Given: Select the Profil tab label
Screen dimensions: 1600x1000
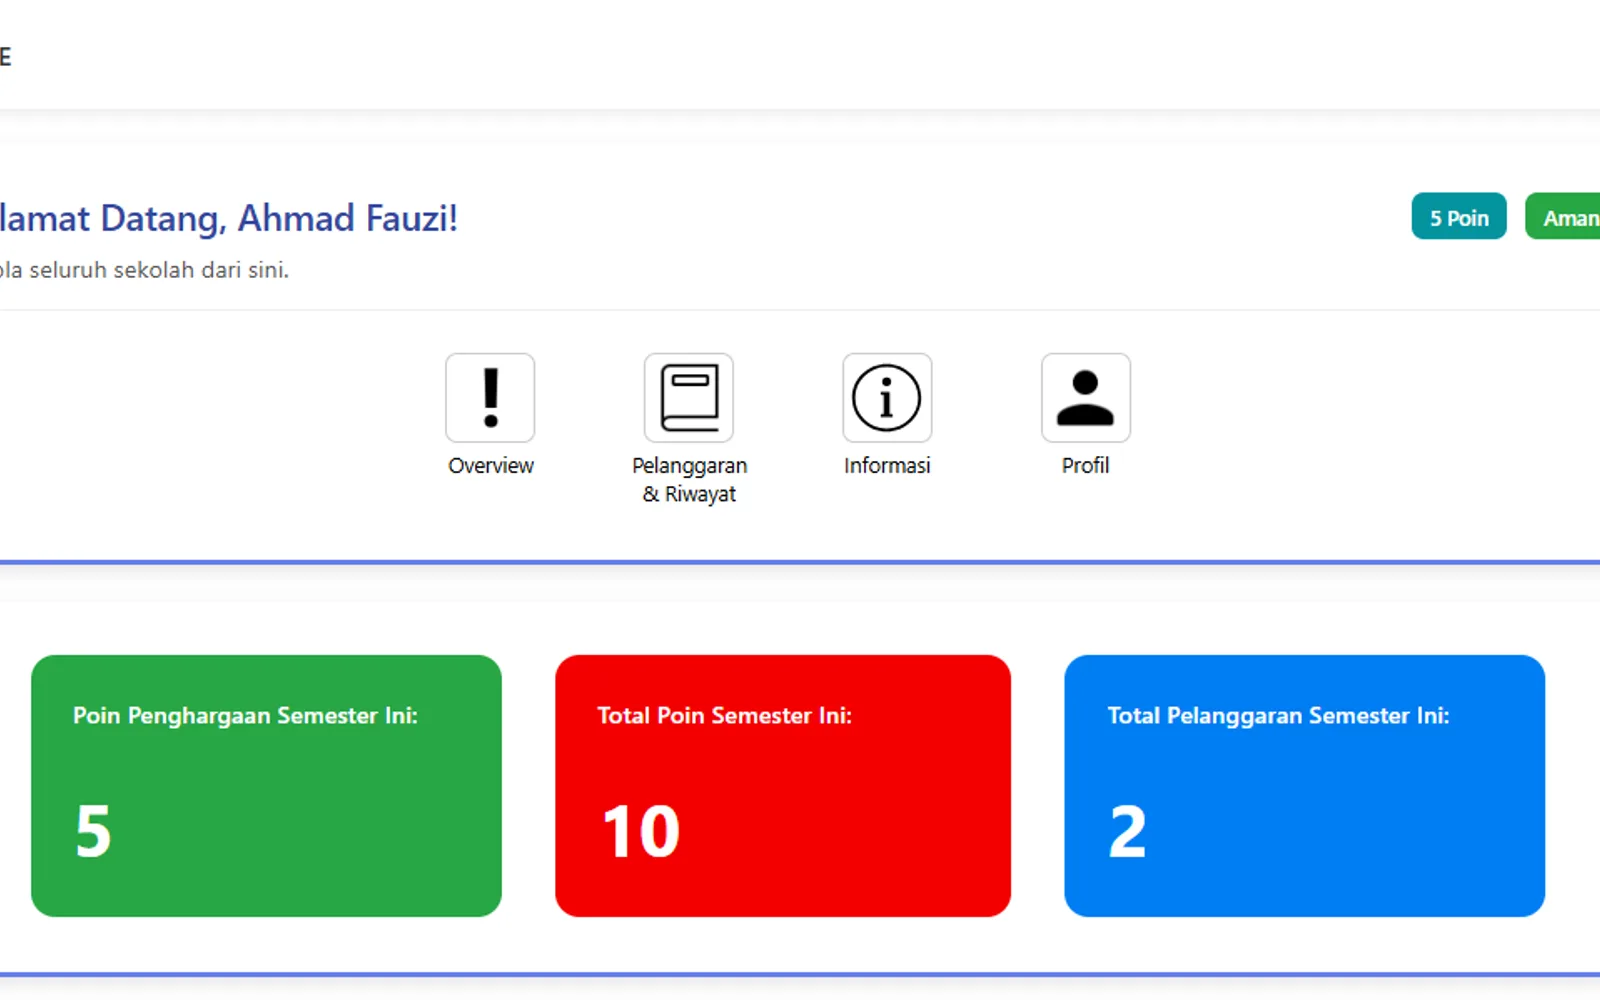Looking at the screenshot, I should pyautogui.click(x=1086, y=466).
